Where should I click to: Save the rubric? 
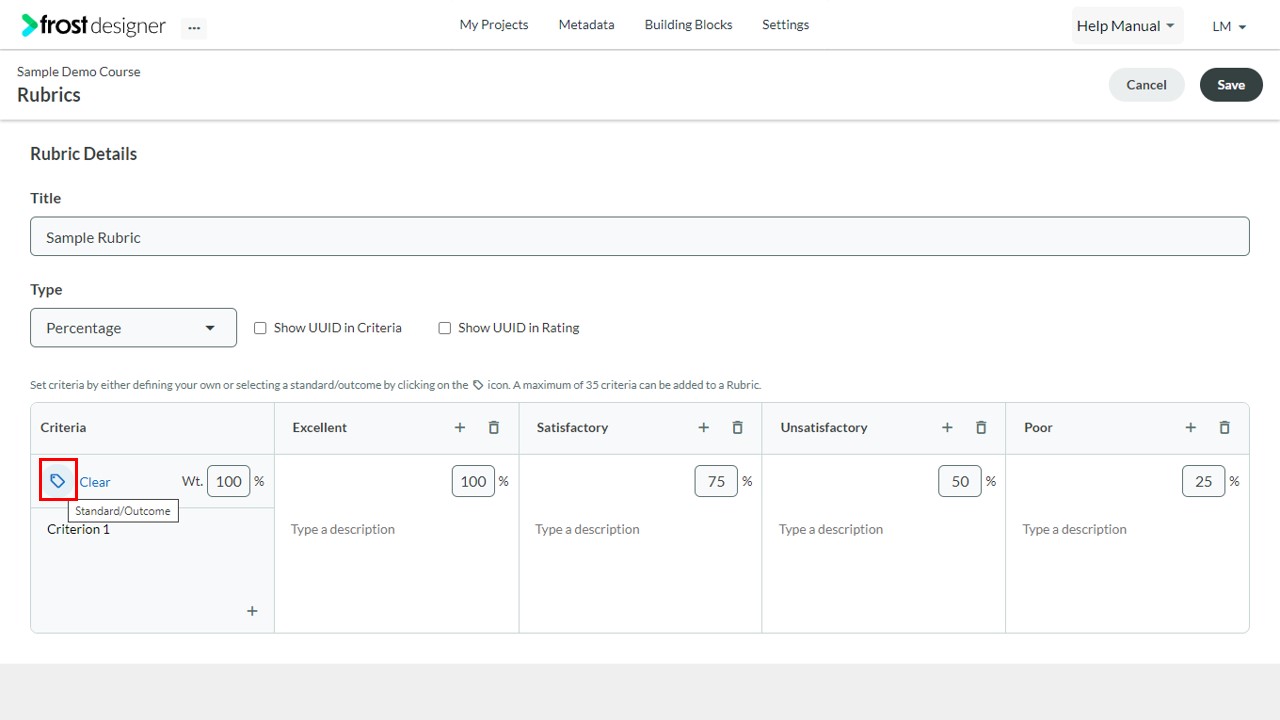point(1231,85)
